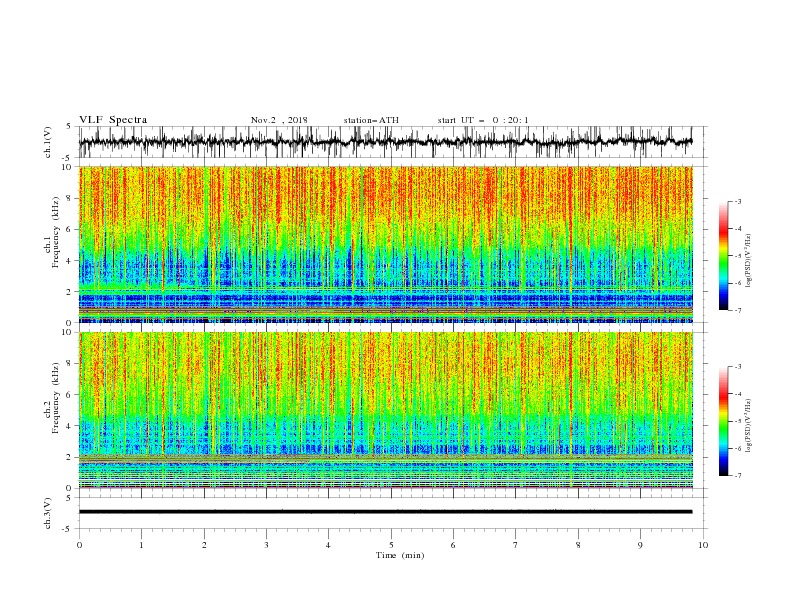Click the "6" tick on the time axis

tap(453, 545)
